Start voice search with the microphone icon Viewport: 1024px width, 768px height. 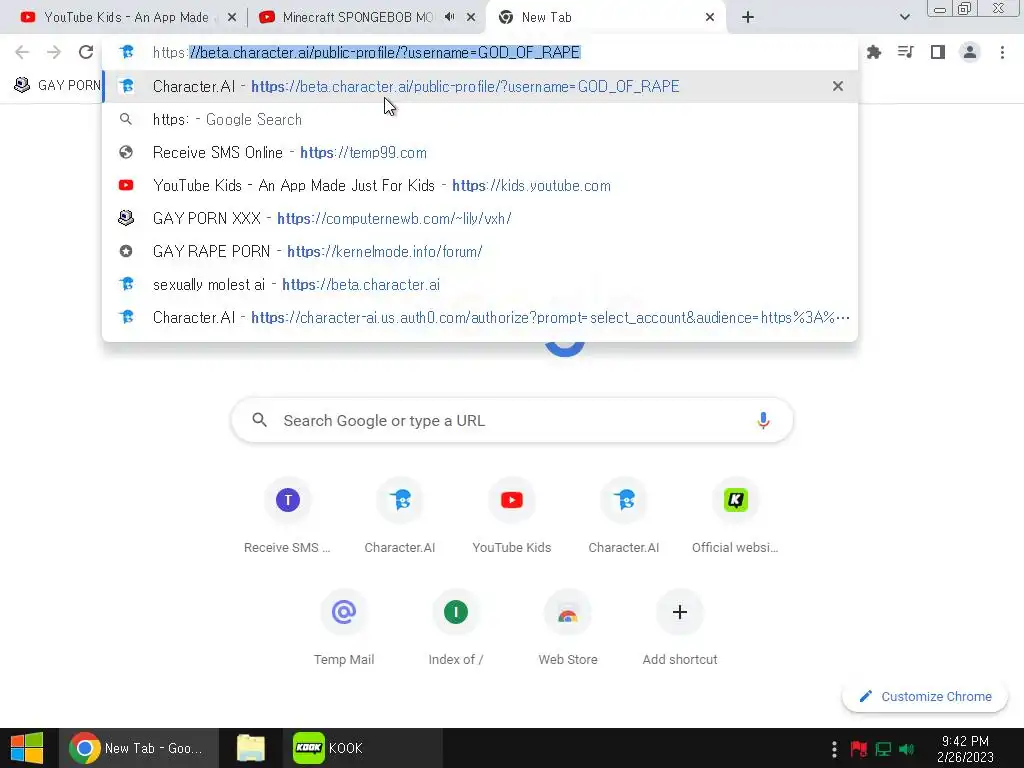[763, 421]
